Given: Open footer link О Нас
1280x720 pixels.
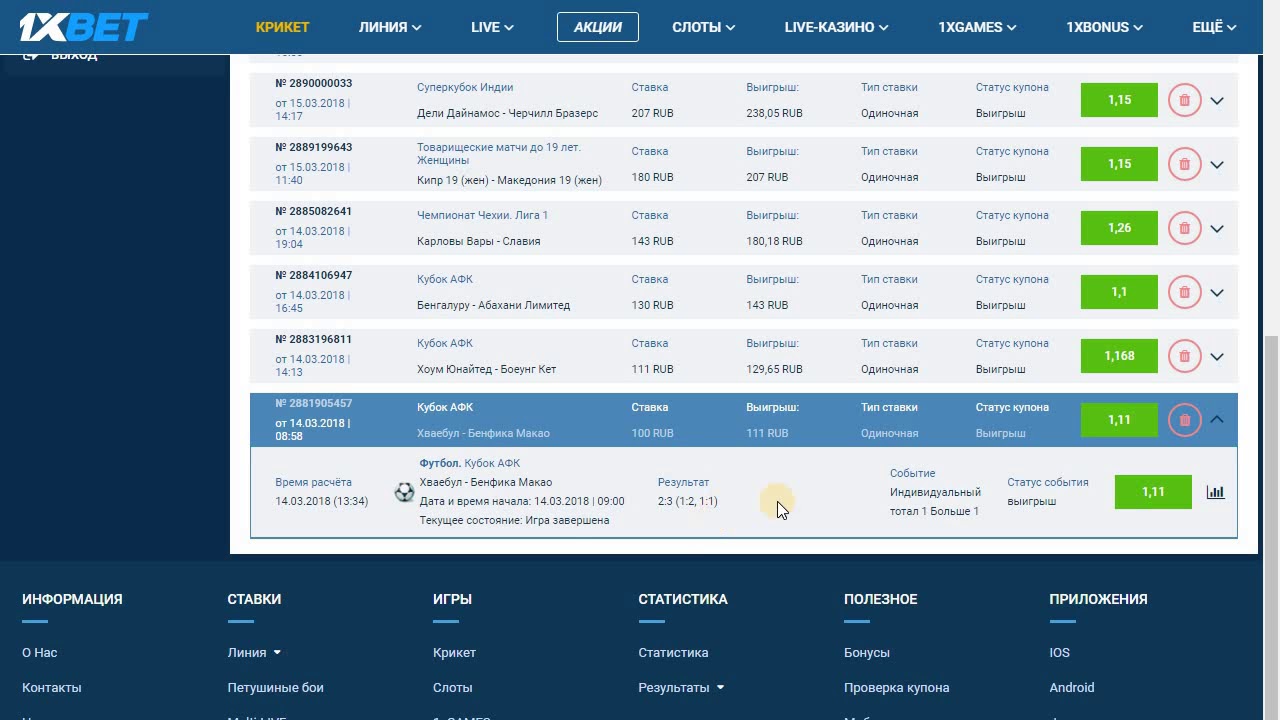Looking at the screenshot, I should [x=40, y=653].
